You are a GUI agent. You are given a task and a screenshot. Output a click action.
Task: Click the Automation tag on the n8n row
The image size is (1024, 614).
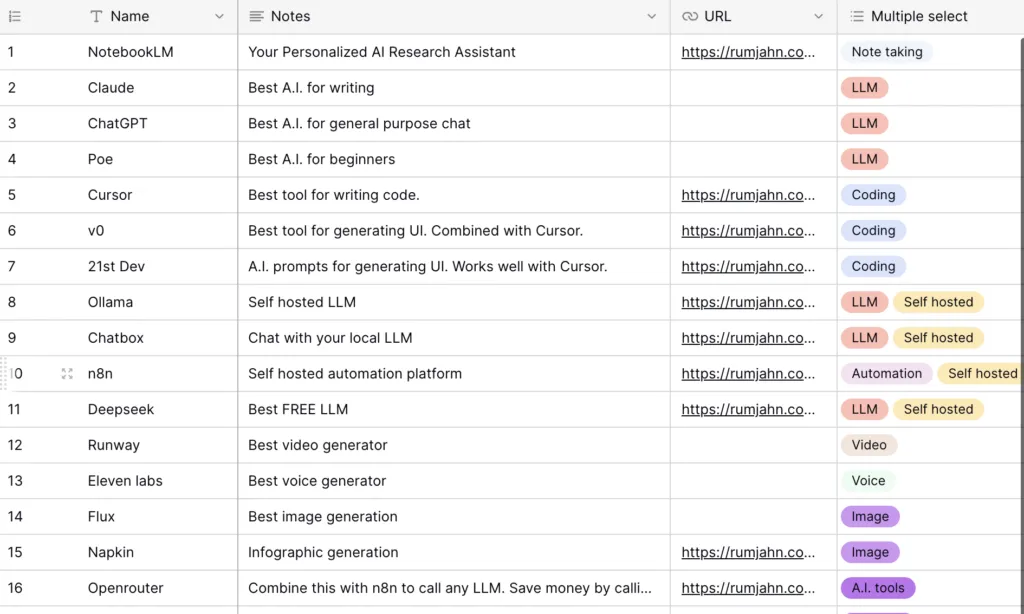886,374
